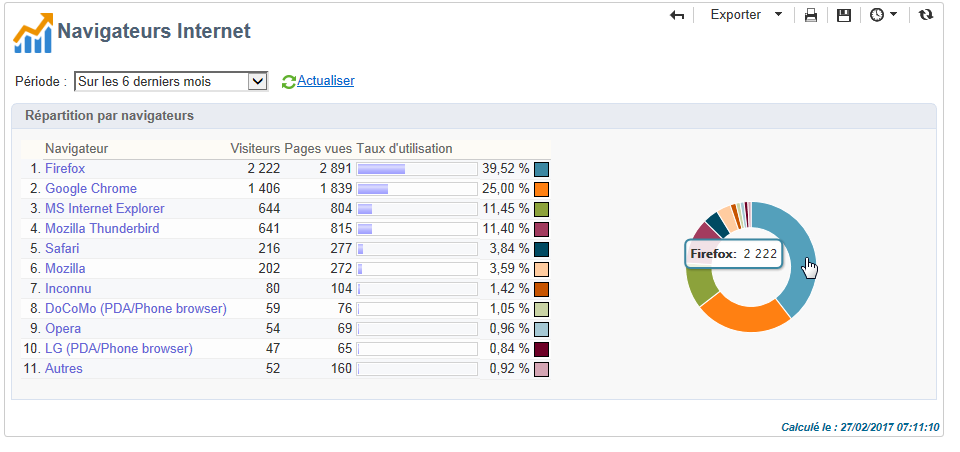This screenshot has height=452, width=960.
Task: Click the Mozilla Thunderbird magenta swatch
Action: [541, 229]
